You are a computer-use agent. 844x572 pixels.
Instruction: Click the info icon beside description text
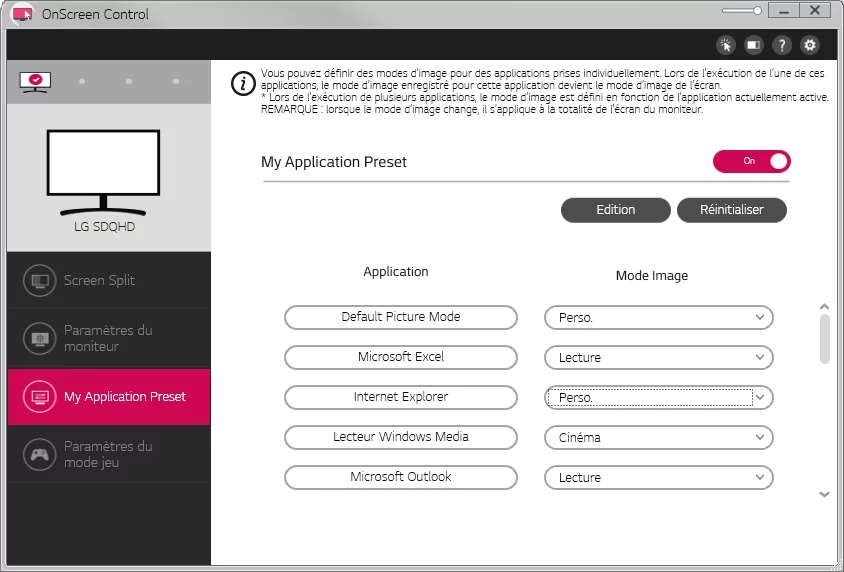(243, 84)
